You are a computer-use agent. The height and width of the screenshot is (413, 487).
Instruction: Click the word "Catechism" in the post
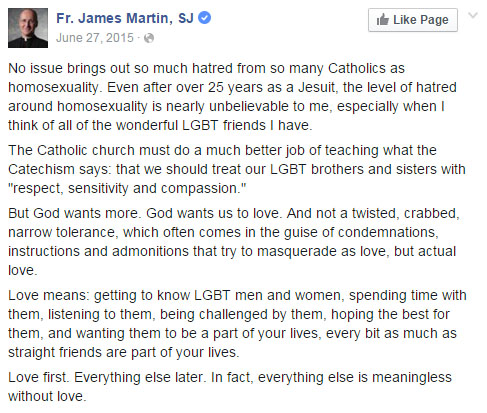(41, 169)
